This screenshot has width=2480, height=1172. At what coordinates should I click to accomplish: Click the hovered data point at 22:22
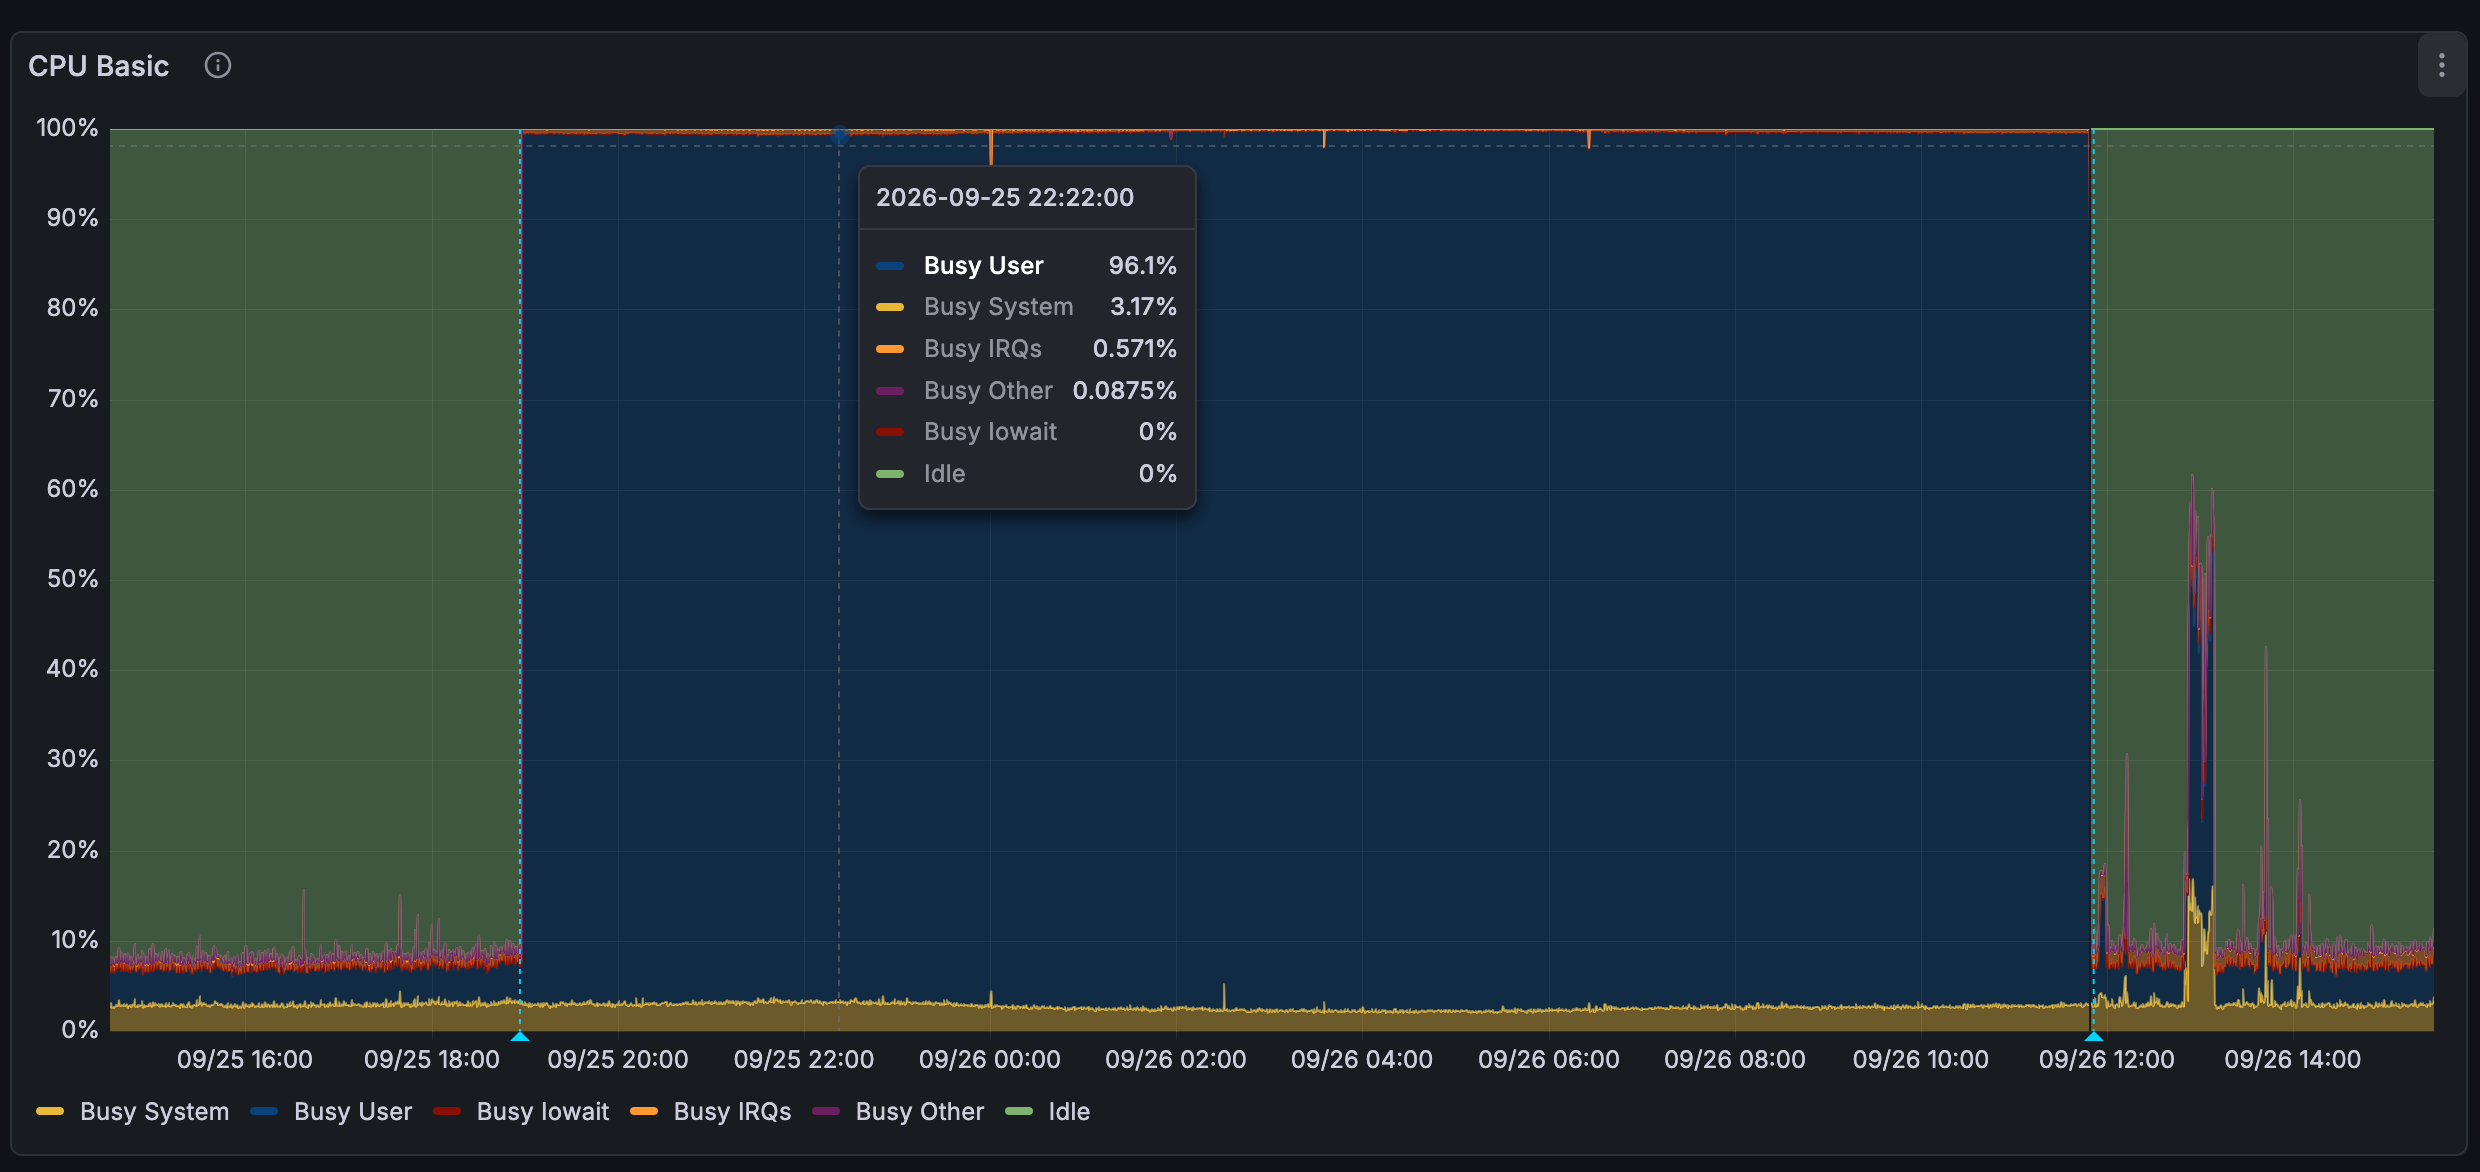839,133
